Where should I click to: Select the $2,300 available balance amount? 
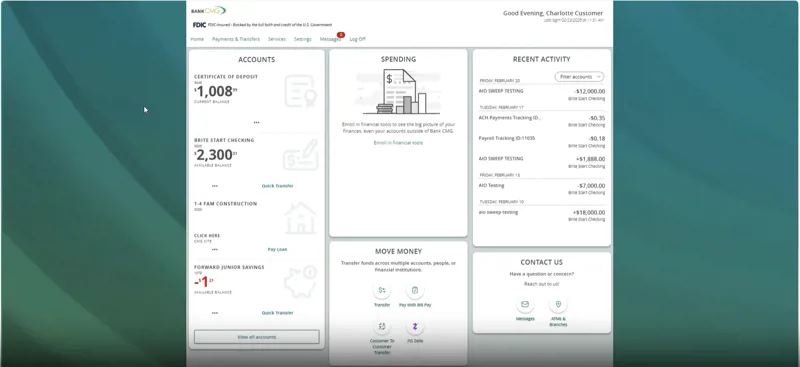216,155
